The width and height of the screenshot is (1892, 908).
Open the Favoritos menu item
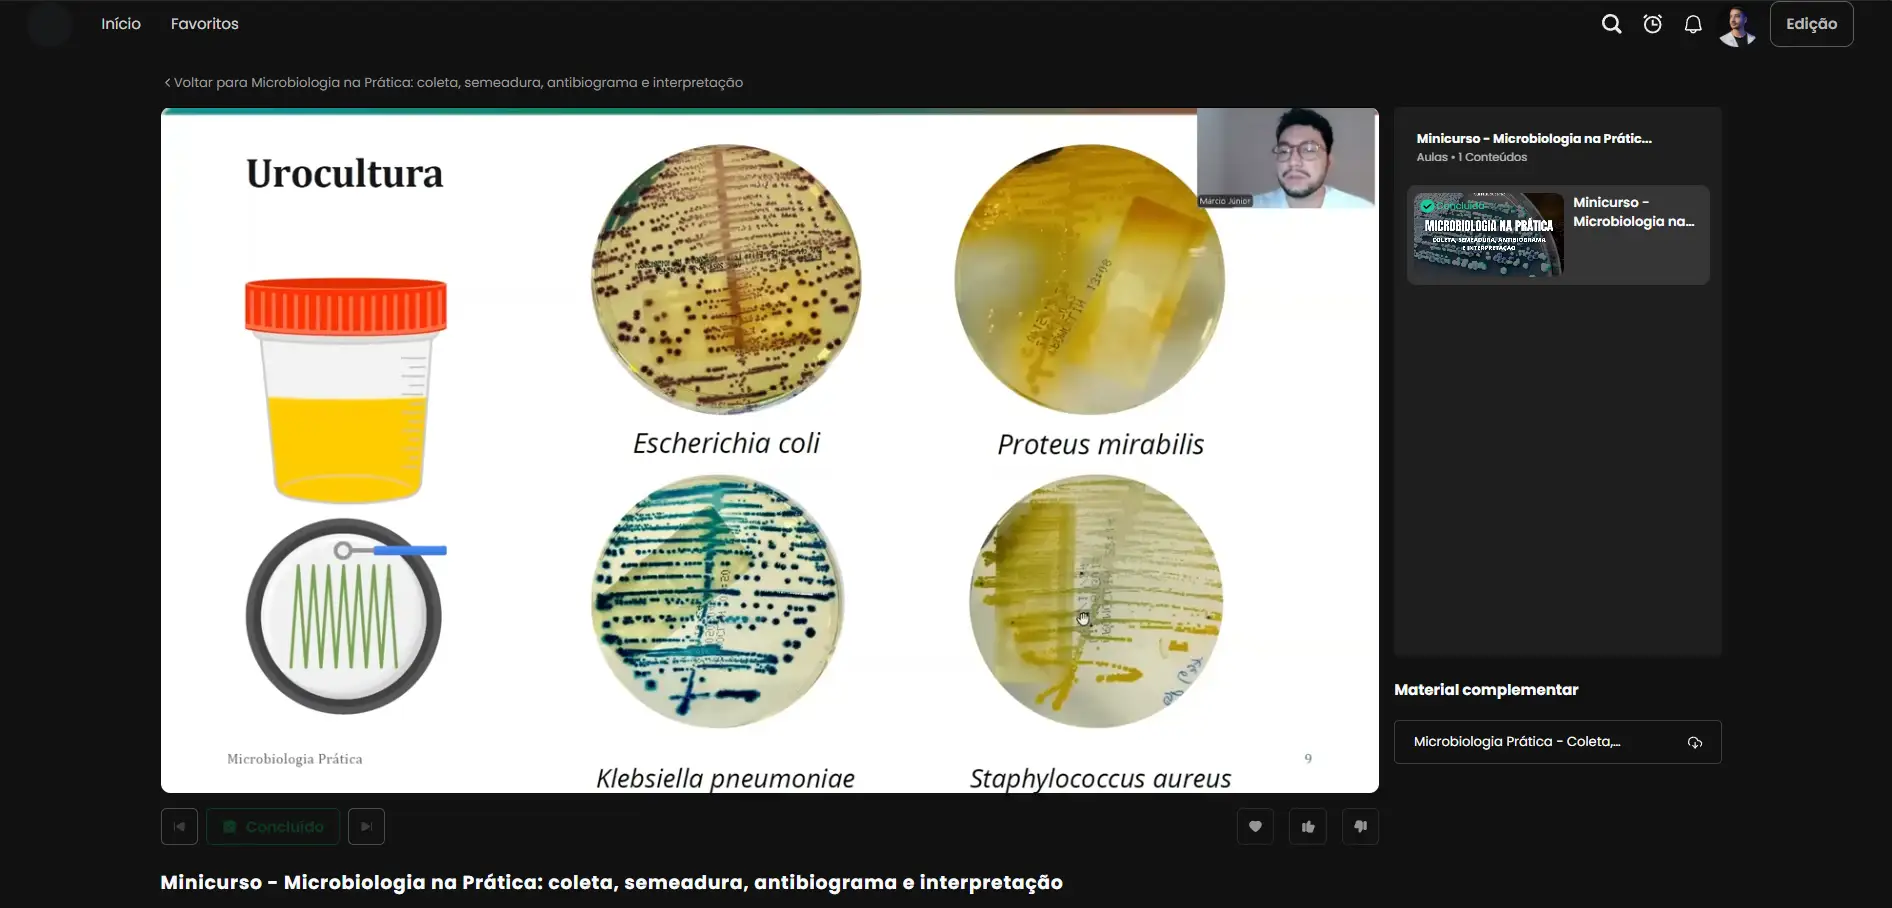(x=204, y=24)
